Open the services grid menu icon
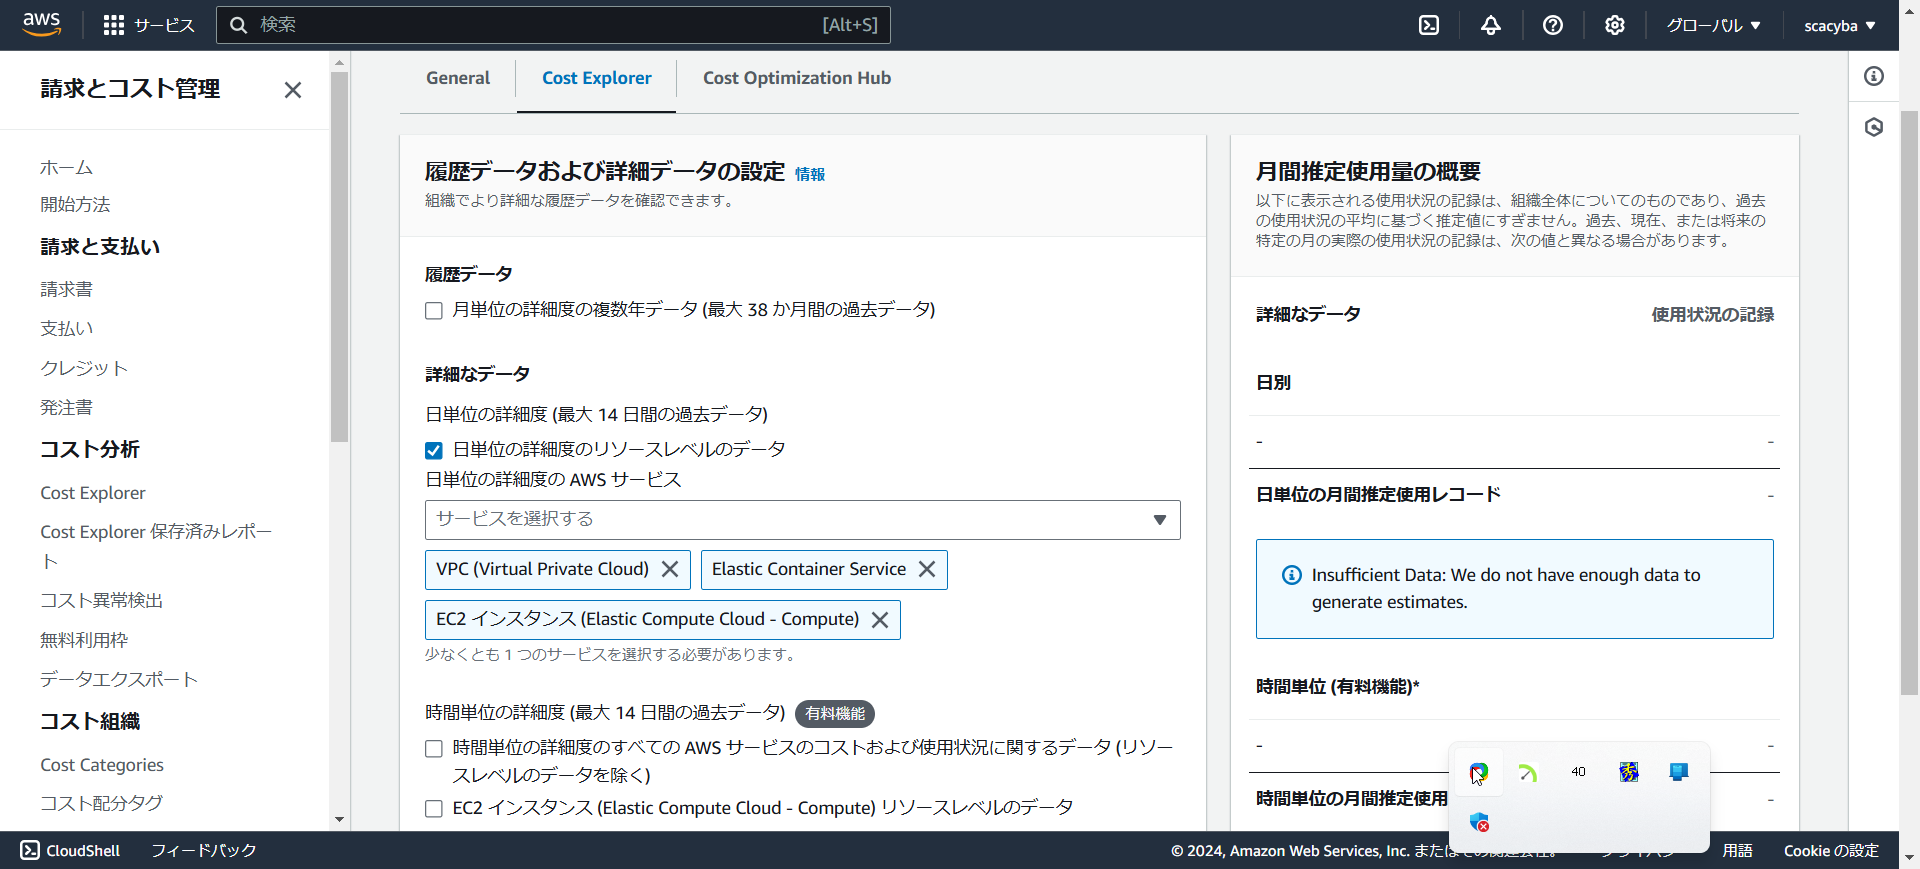The width and height of the screenshot is (1920, 869). pyautogui.click(x=114, y=25)
